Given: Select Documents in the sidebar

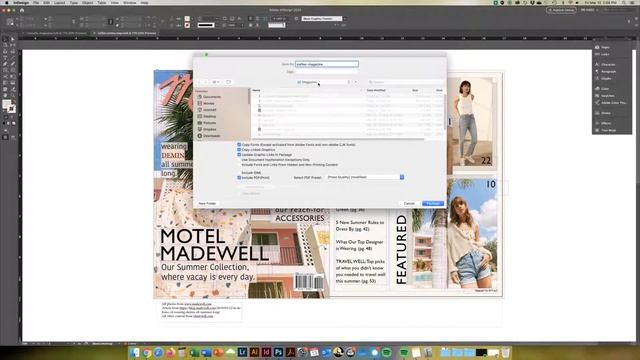Looking at the screenshot, I should point(209,97).
